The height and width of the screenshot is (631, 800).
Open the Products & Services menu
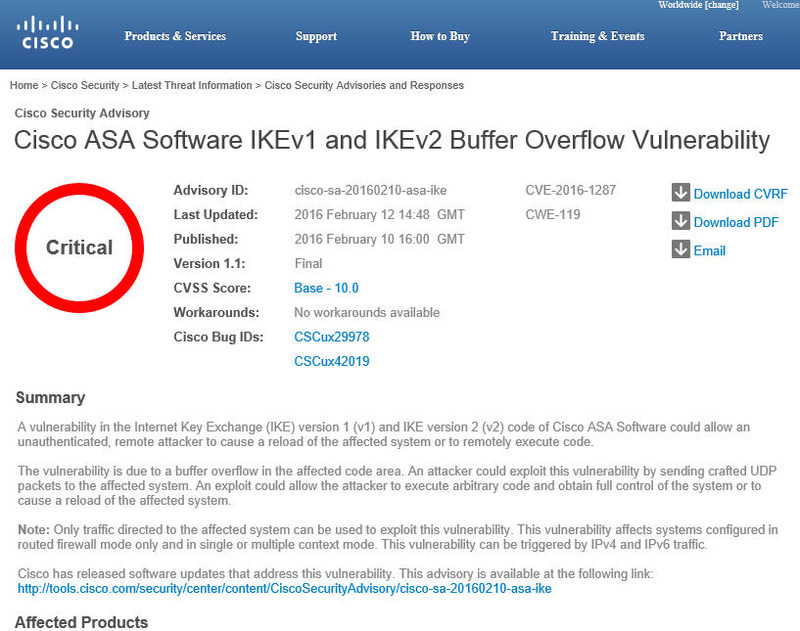[x=175, y=37]
